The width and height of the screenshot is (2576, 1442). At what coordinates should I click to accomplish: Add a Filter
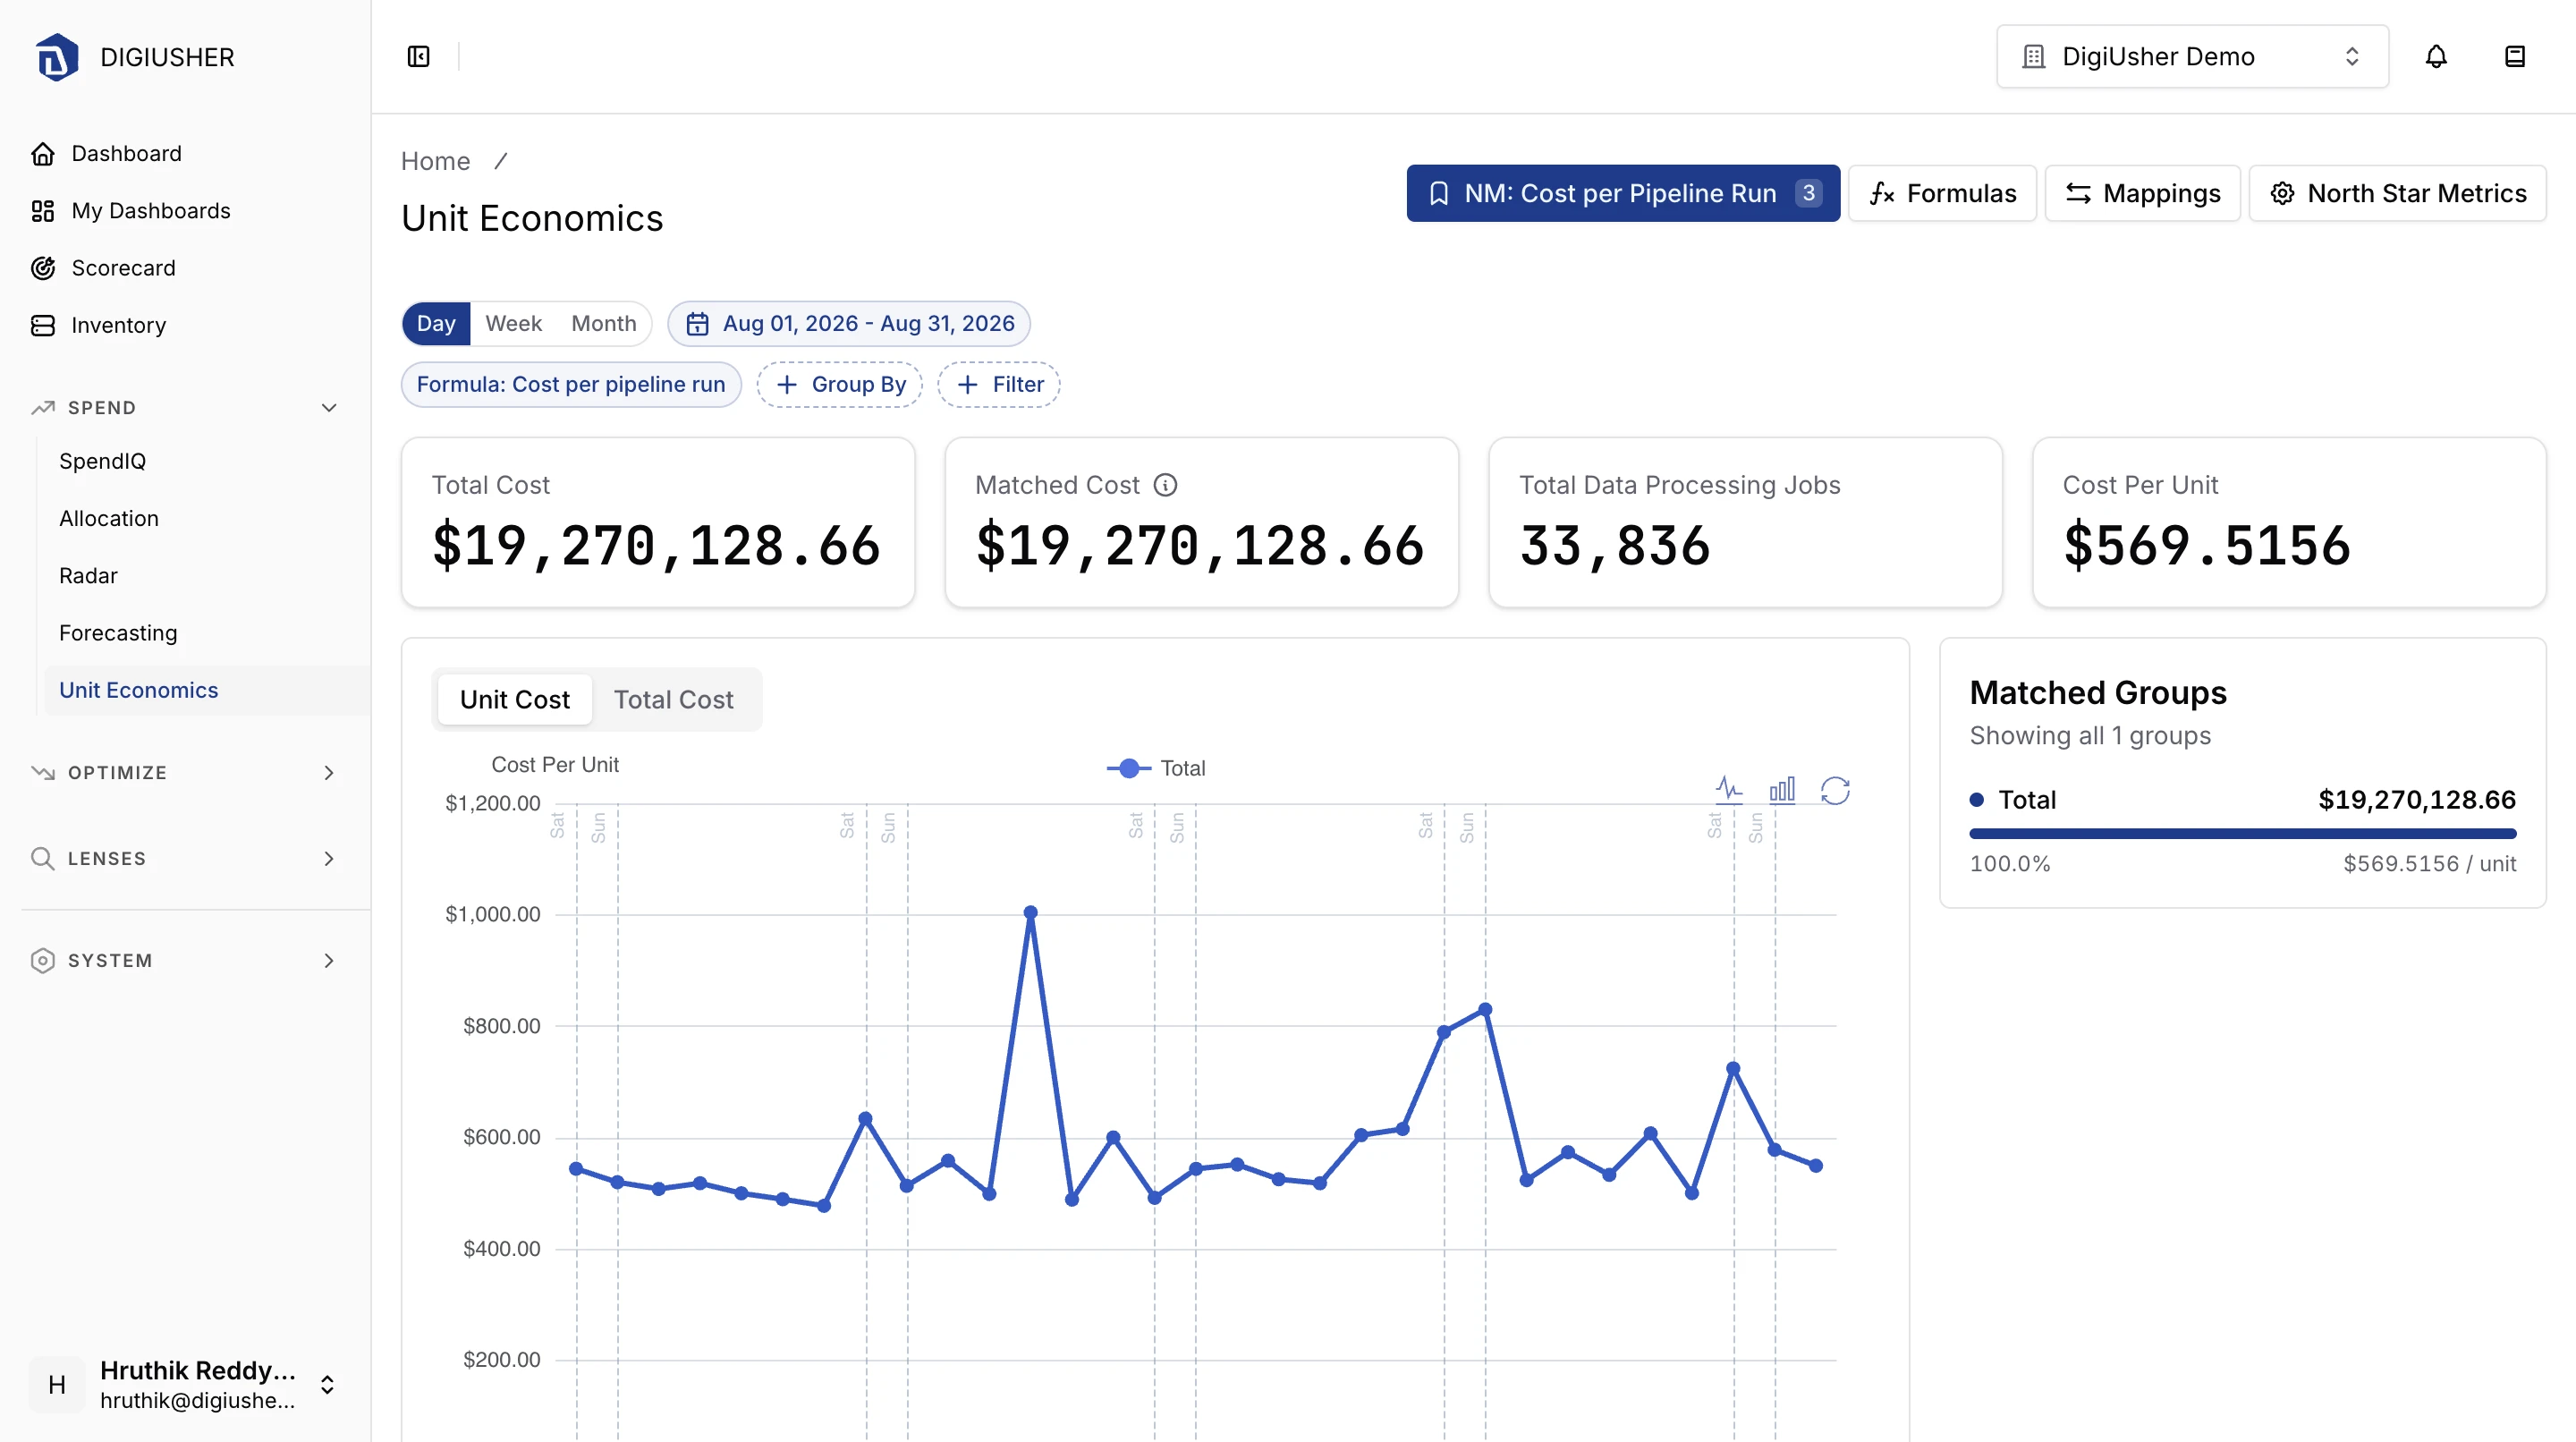tap(999, 384)
